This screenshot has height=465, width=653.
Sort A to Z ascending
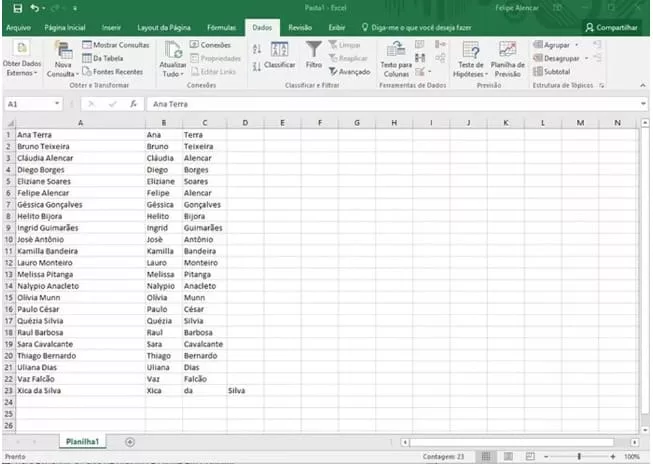pos(257,49)
